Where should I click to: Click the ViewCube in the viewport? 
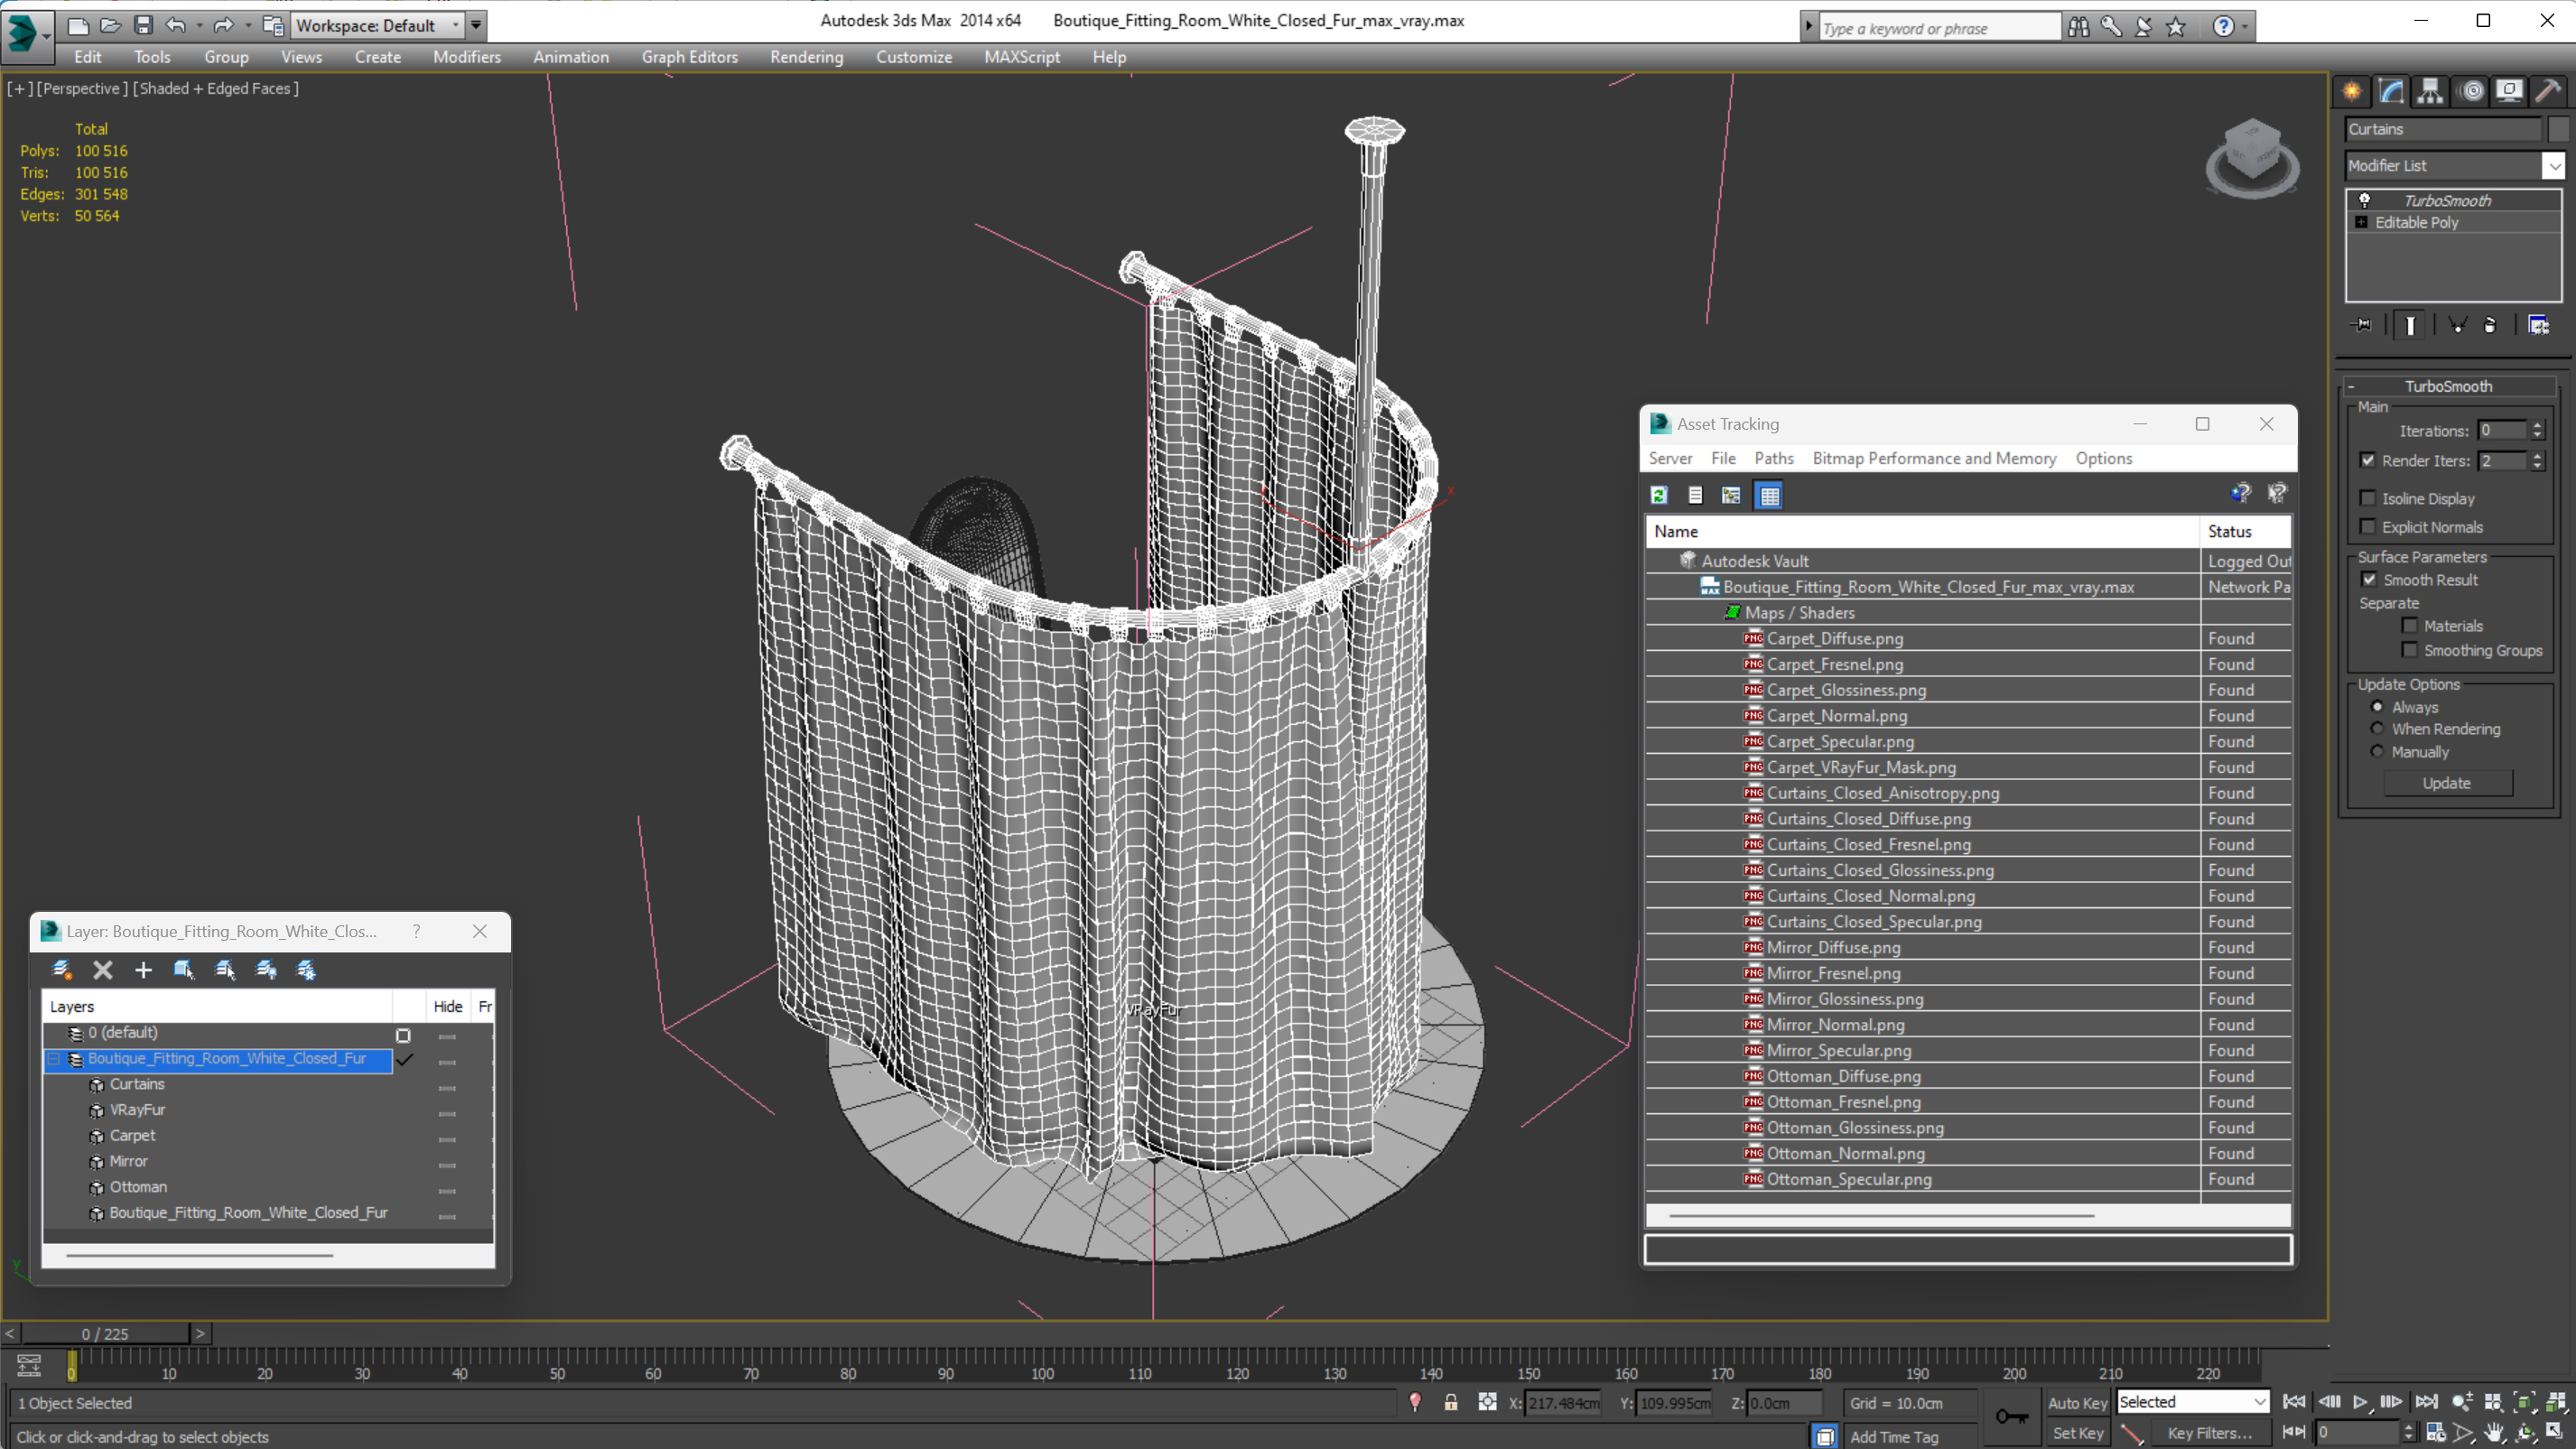[x=2251, y=158]
